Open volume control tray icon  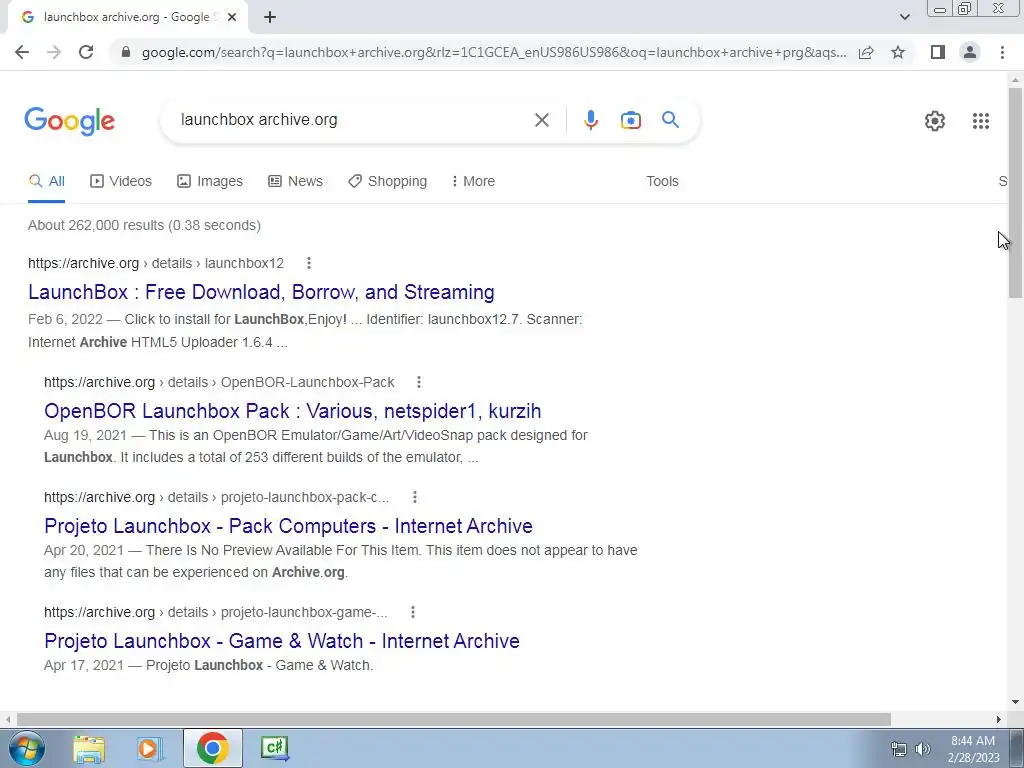tap(923, 749)
